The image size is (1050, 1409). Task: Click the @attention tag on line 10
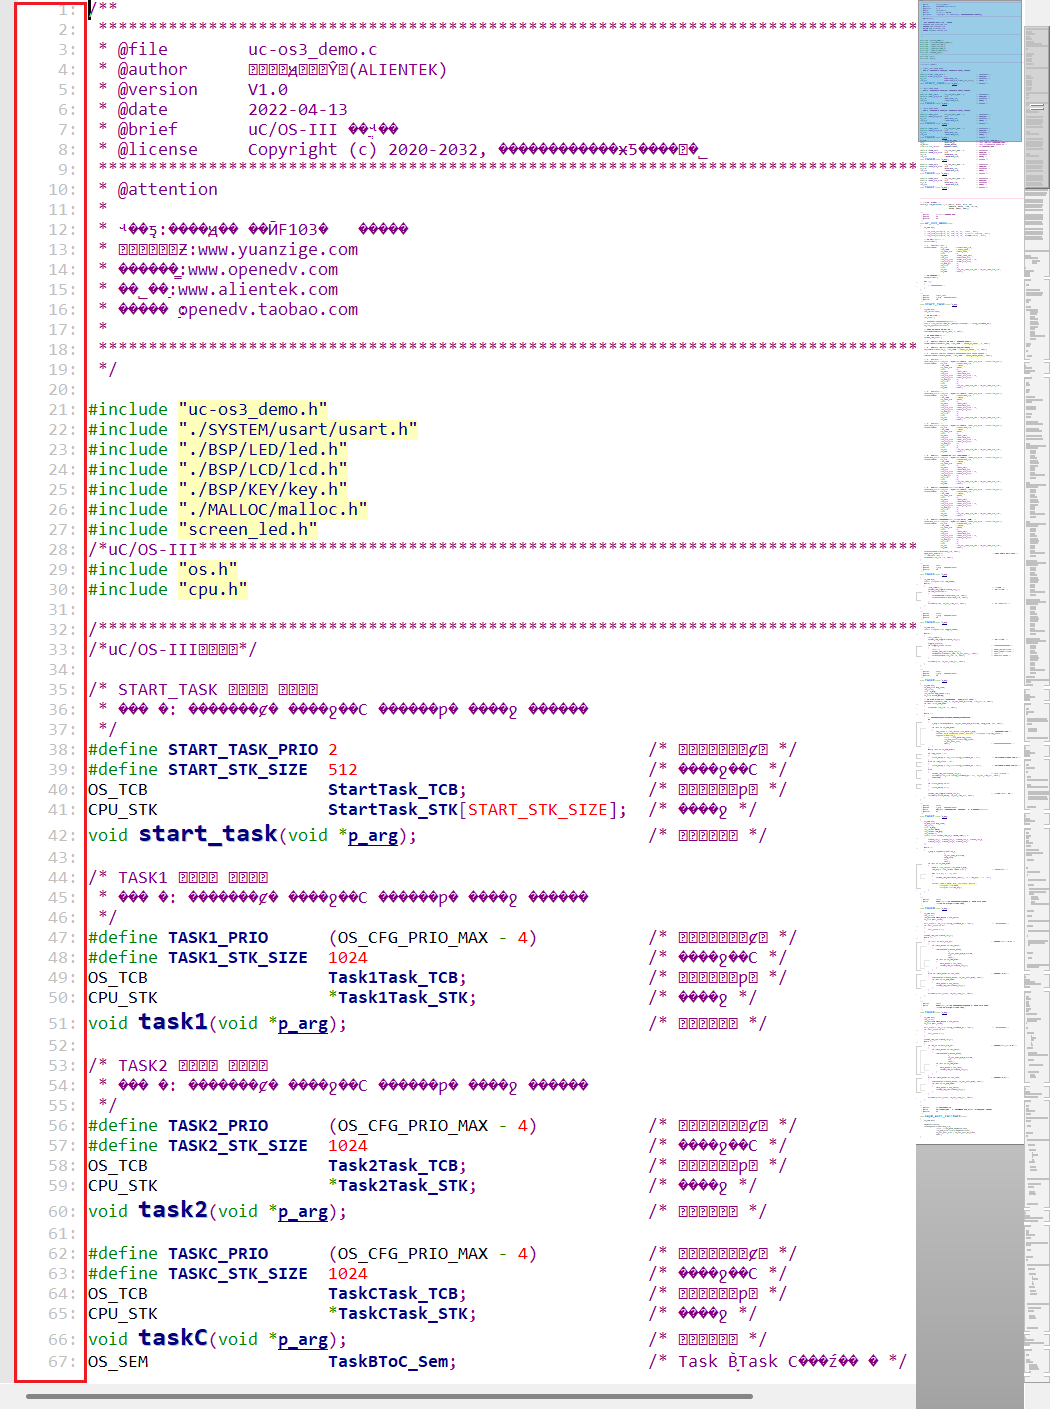[168, 189]
